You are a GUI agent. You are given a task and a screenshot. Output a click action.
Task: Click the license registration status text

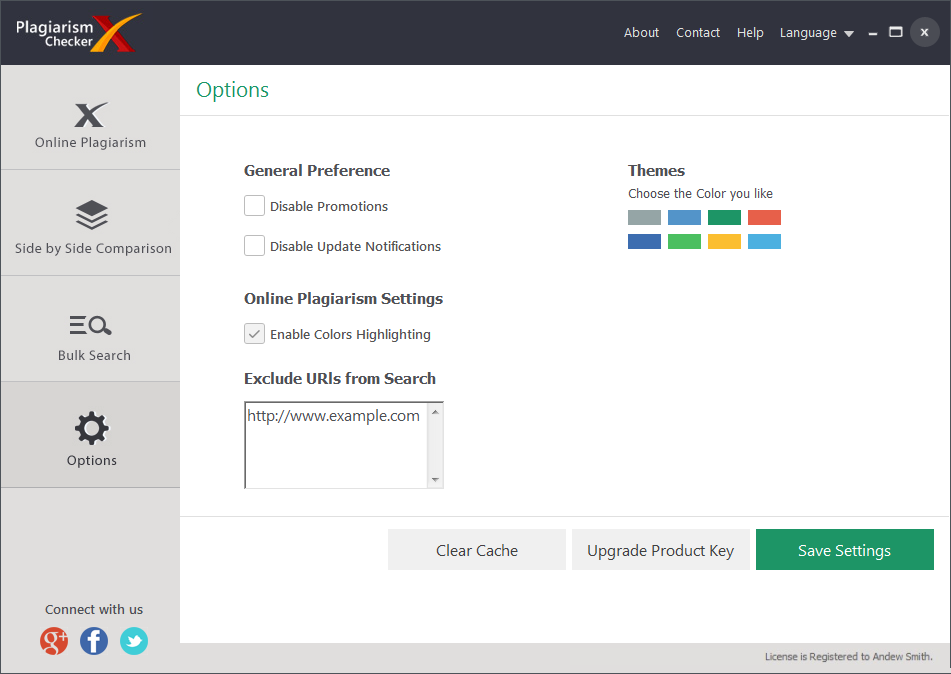coord(849,656)
